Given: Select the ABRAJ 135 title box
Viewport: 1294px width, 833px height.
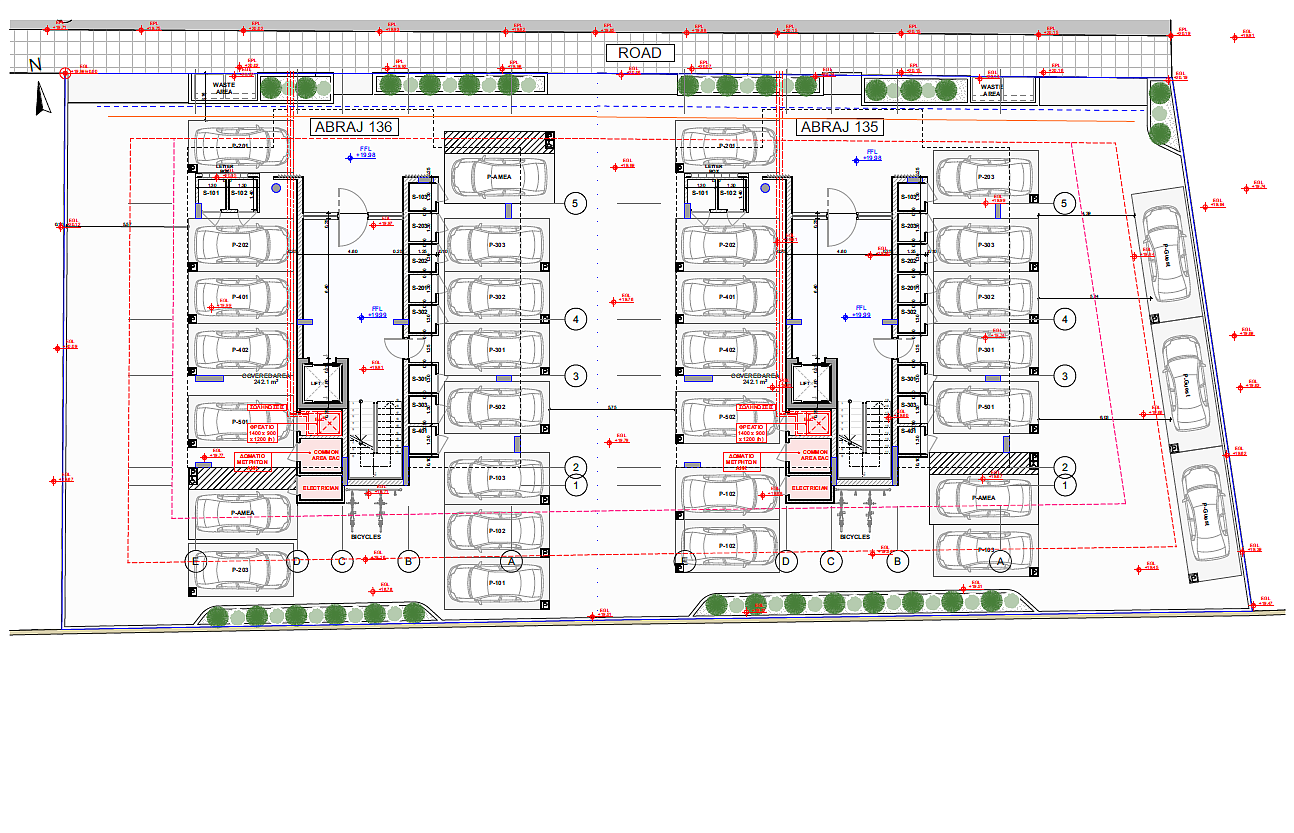Looking at the screenshot, I should [x=838, y=127].
